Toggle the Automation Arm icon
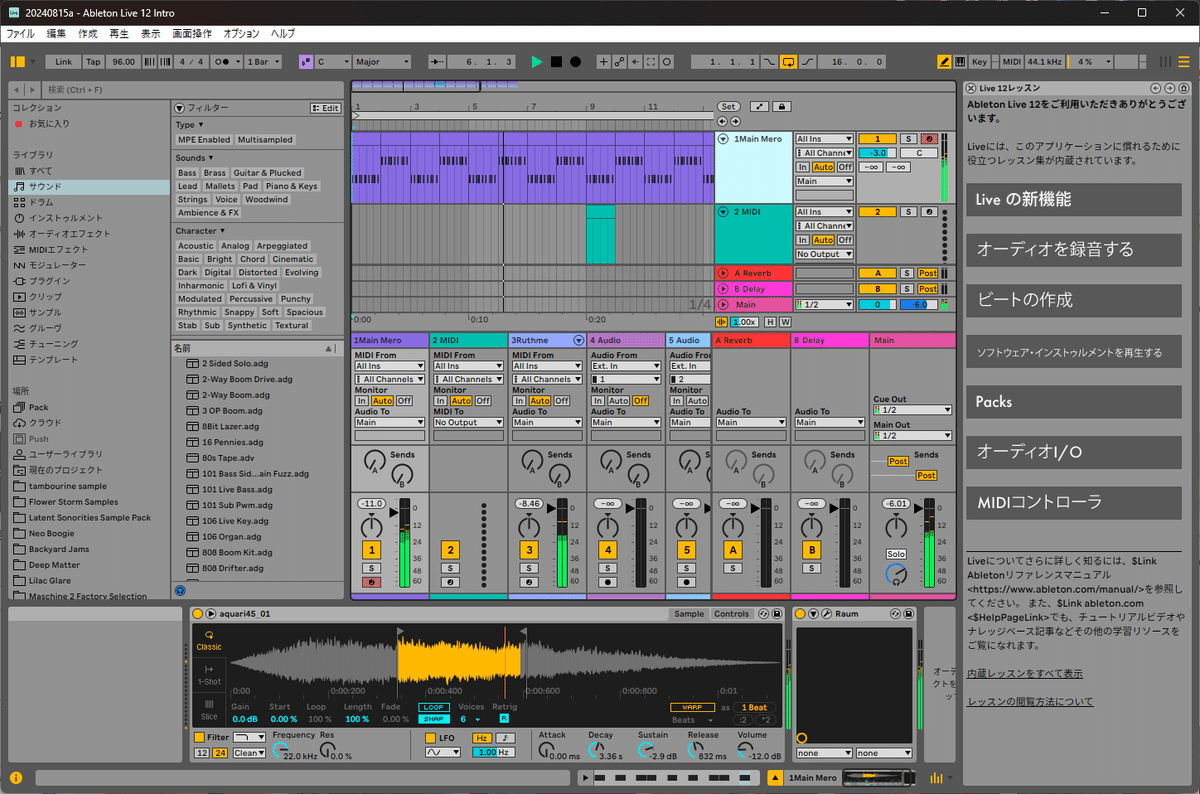 coord(620,62)
